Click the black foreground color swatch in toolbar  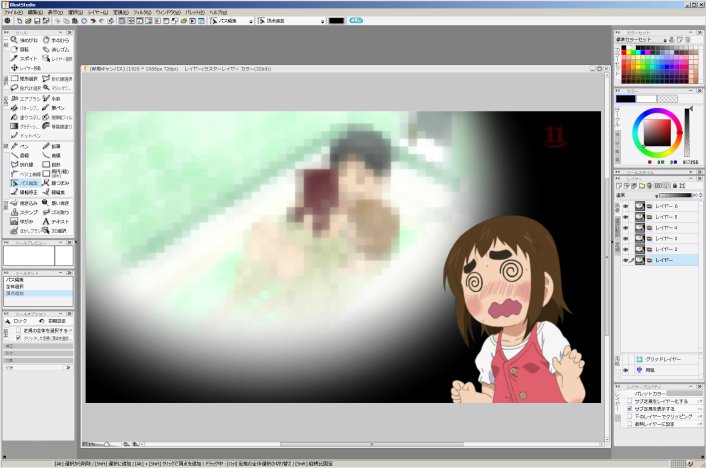(336, 21)
